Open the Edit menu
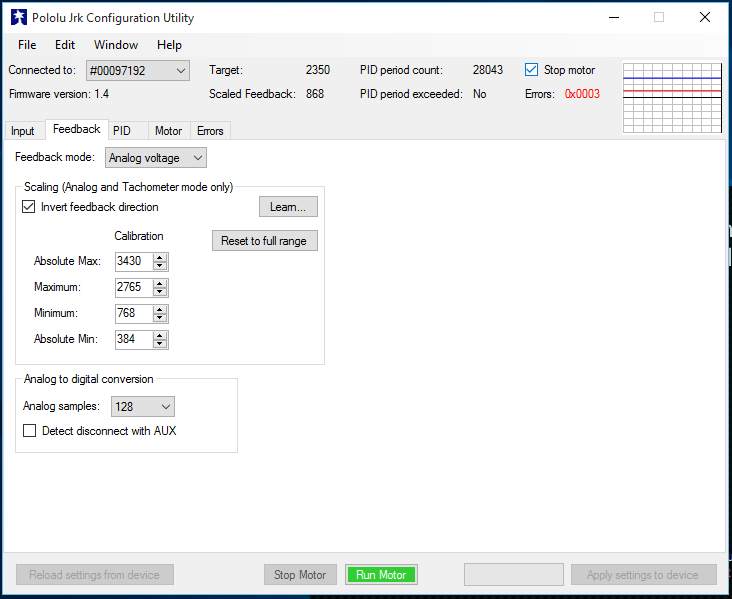Viewport: 732px width, 599px height. point(64,45)
